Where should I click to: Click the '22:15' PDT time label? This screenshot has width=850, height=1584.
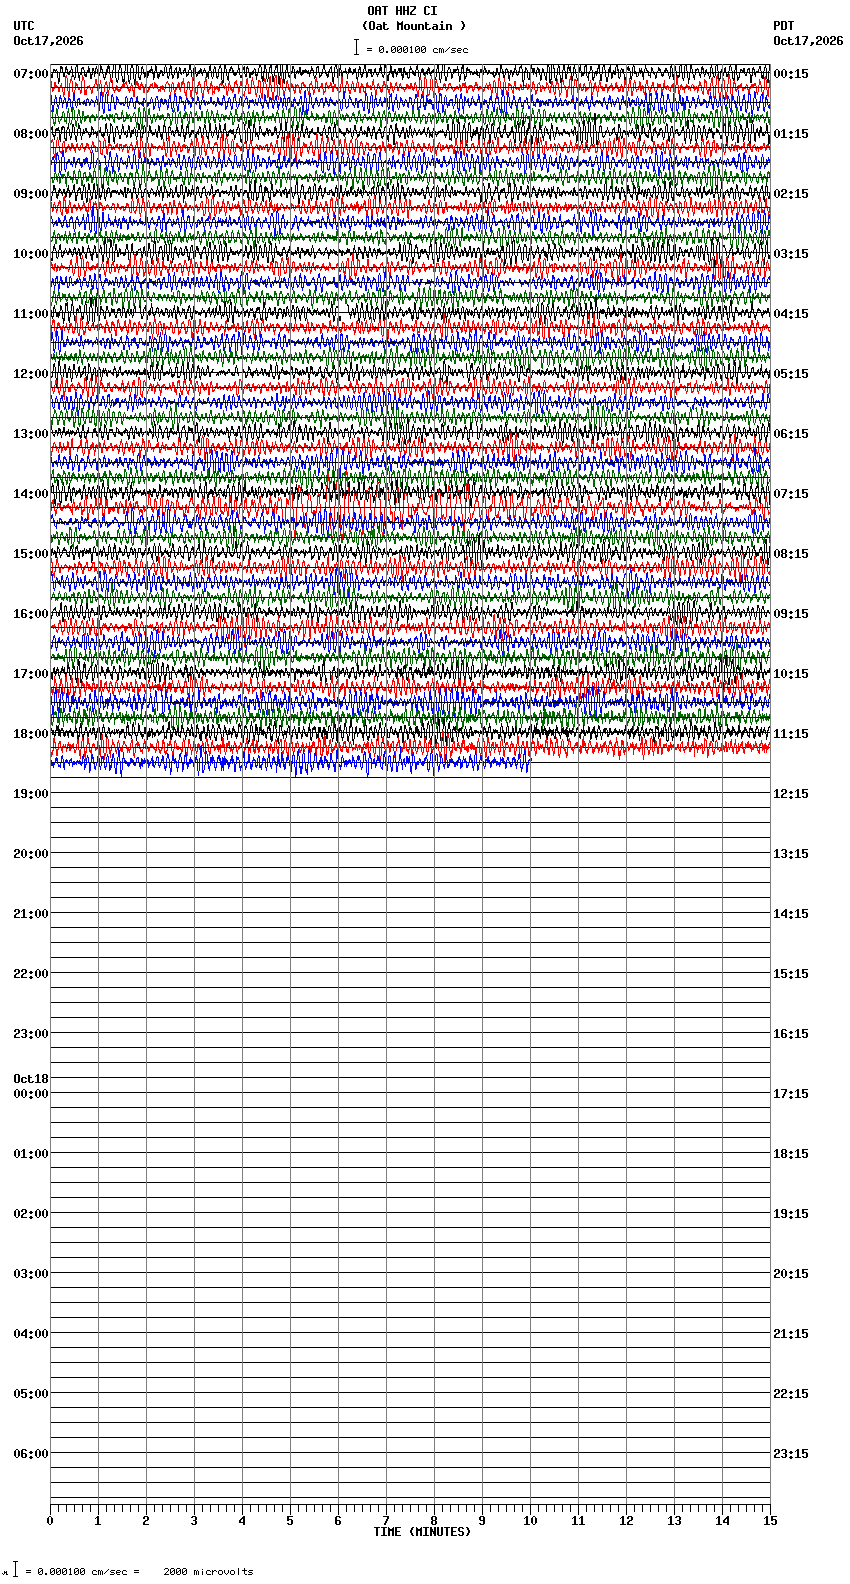tap(791, 1394)
